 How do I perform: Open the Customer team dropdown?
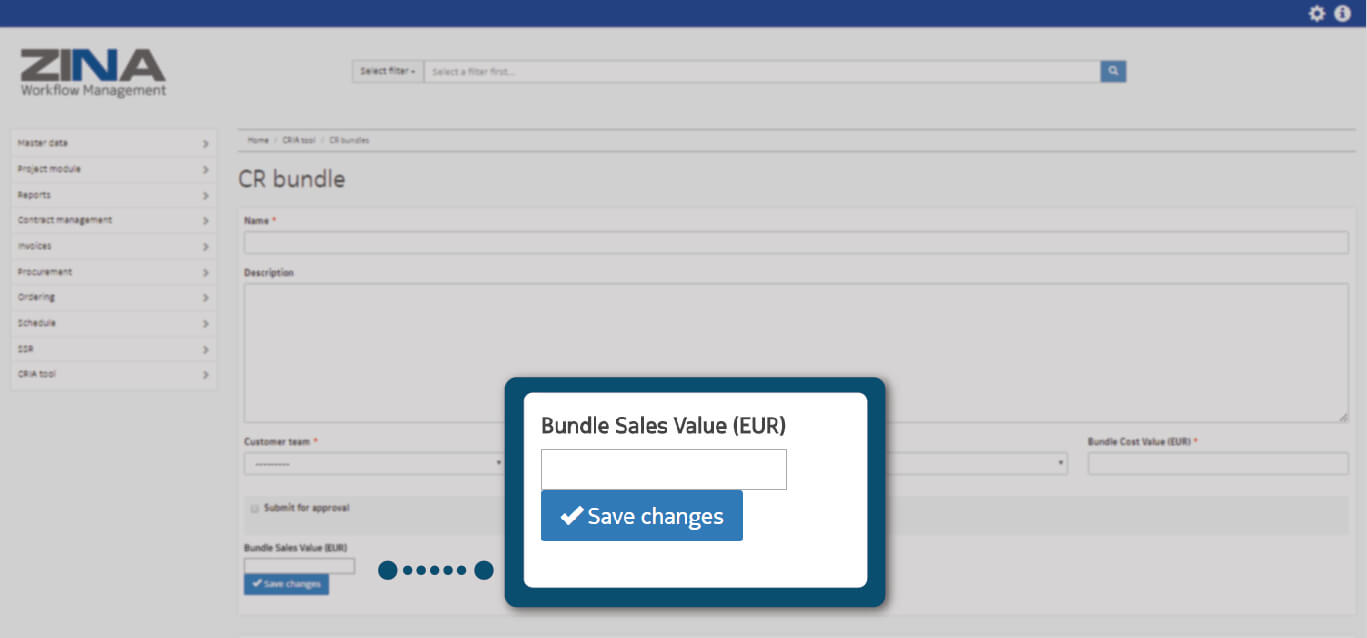point(374,464)
